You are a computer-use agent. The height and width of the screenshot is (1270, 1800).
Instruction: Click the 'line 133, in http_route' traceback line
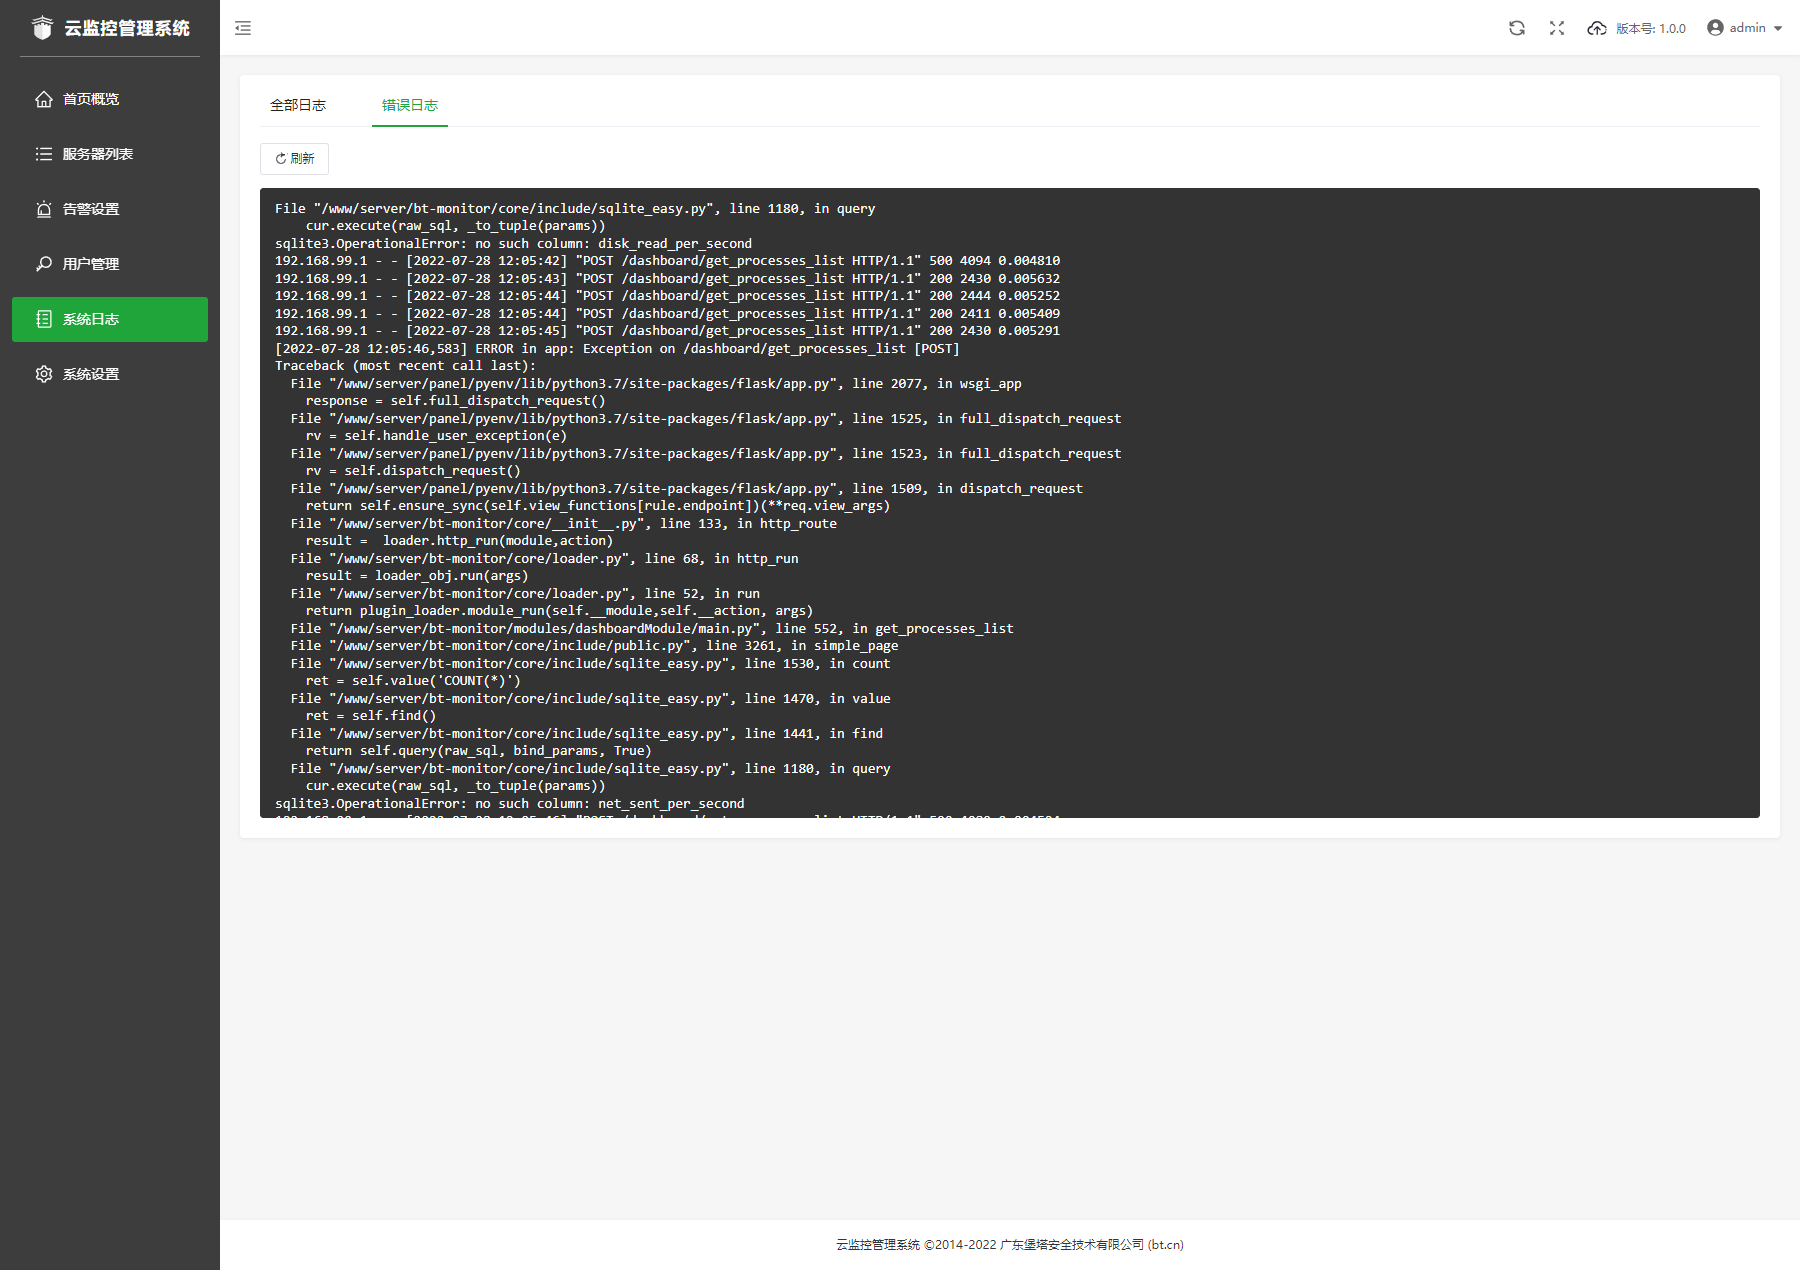pyautogui.click(x=564, y=524)
